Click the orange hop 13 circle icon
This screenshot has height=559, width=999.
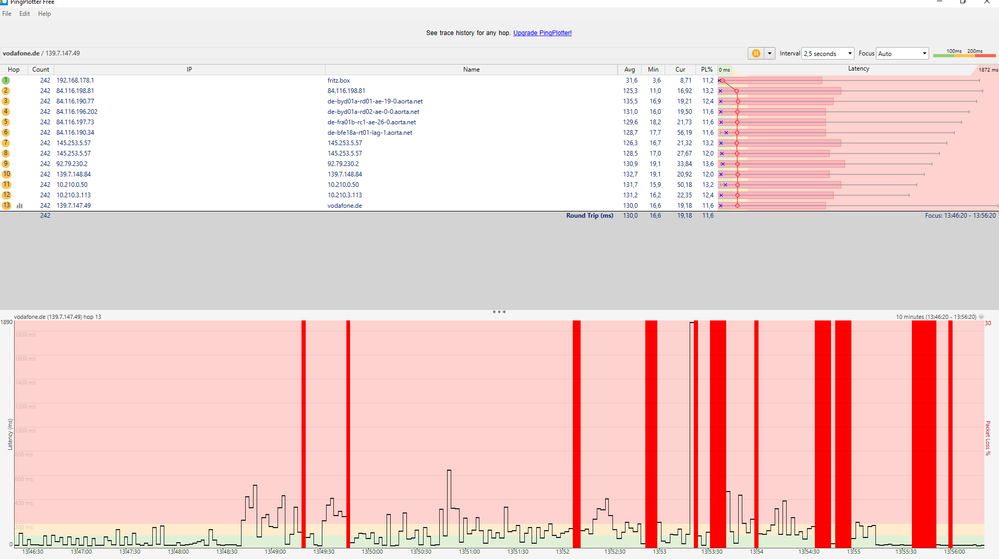[x=6, y=205]
